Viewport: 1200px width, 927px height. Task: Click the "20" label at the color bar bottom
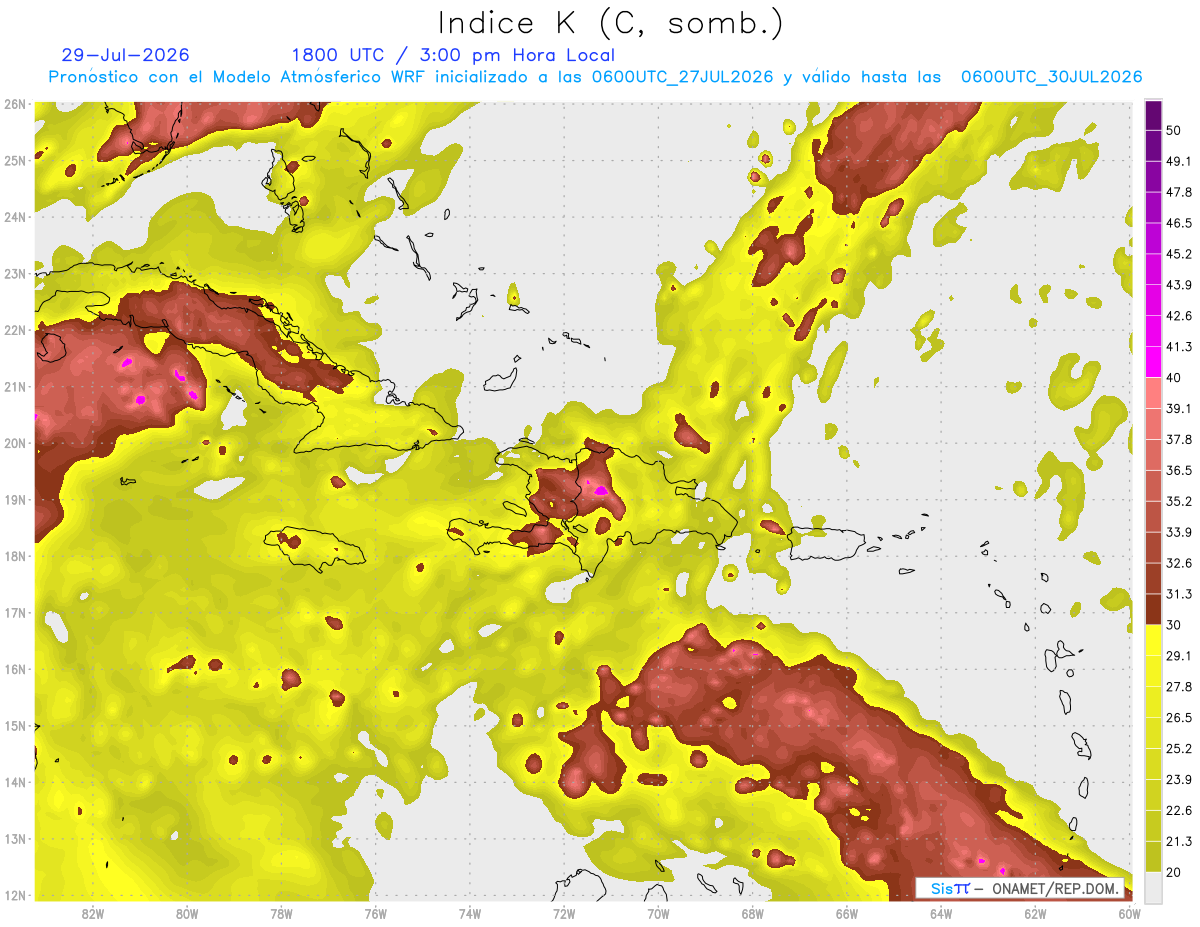(x=1175, y=873)
